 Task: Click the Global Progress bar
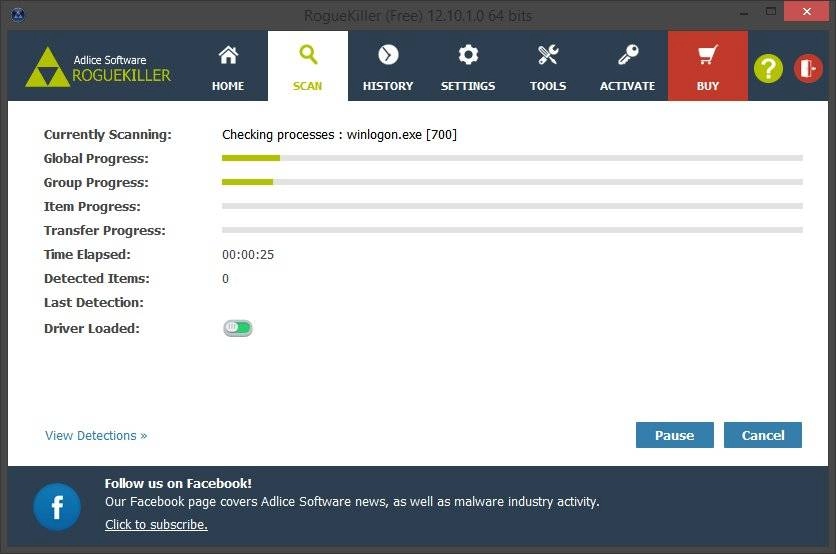[512, 158]
